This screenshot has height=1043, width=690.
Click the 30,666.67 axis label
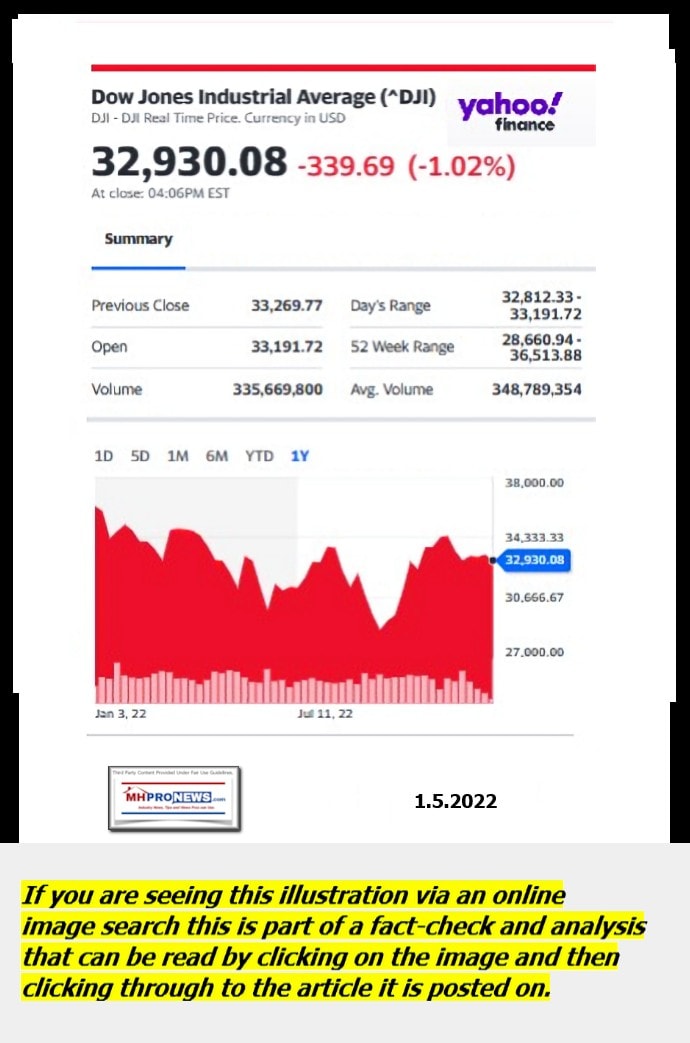[534, 597]
